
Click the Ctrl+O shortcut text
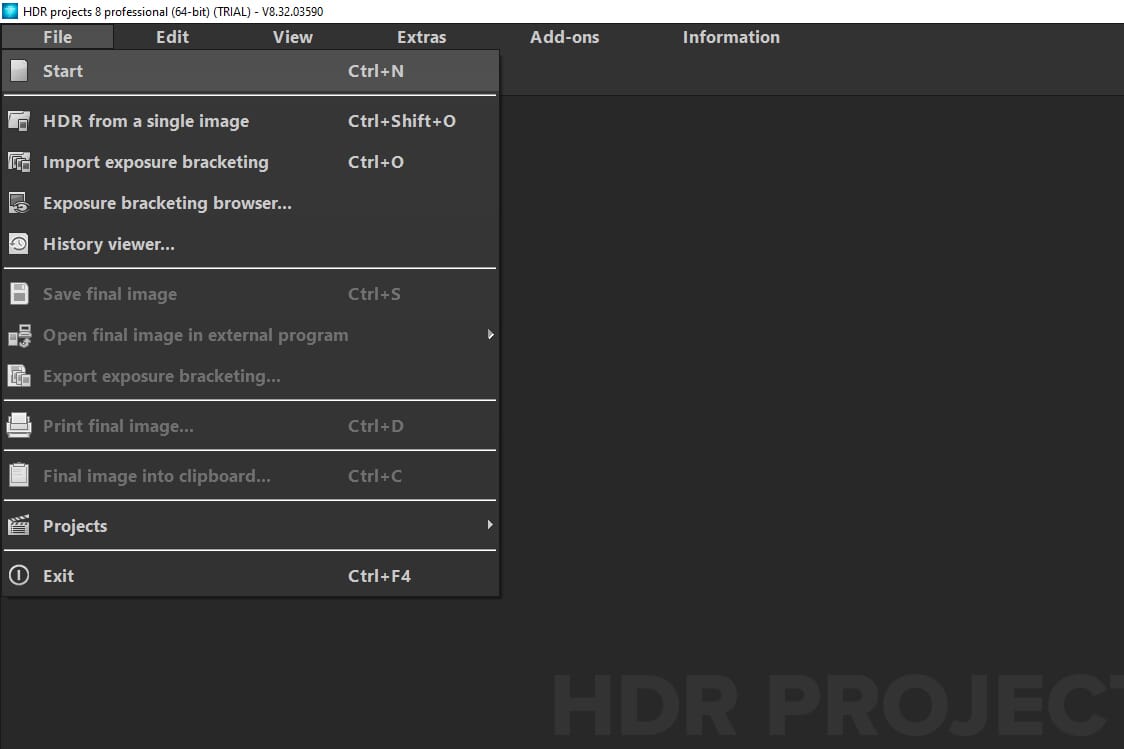point(376,162)
